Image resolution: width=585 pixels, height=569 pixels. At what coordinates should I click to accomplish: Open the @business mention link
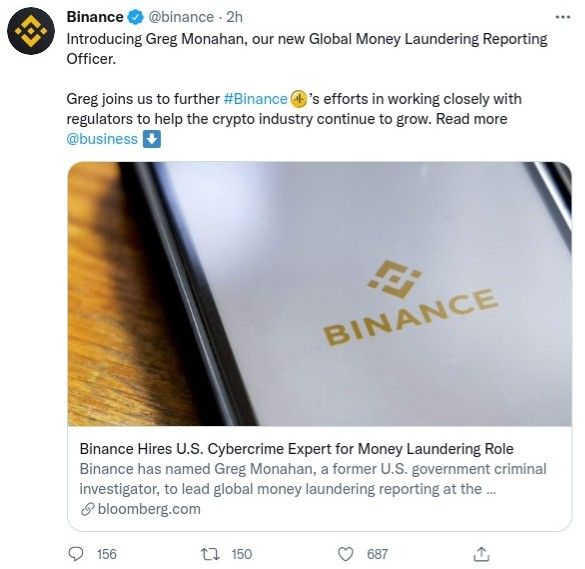coord(102,139)
